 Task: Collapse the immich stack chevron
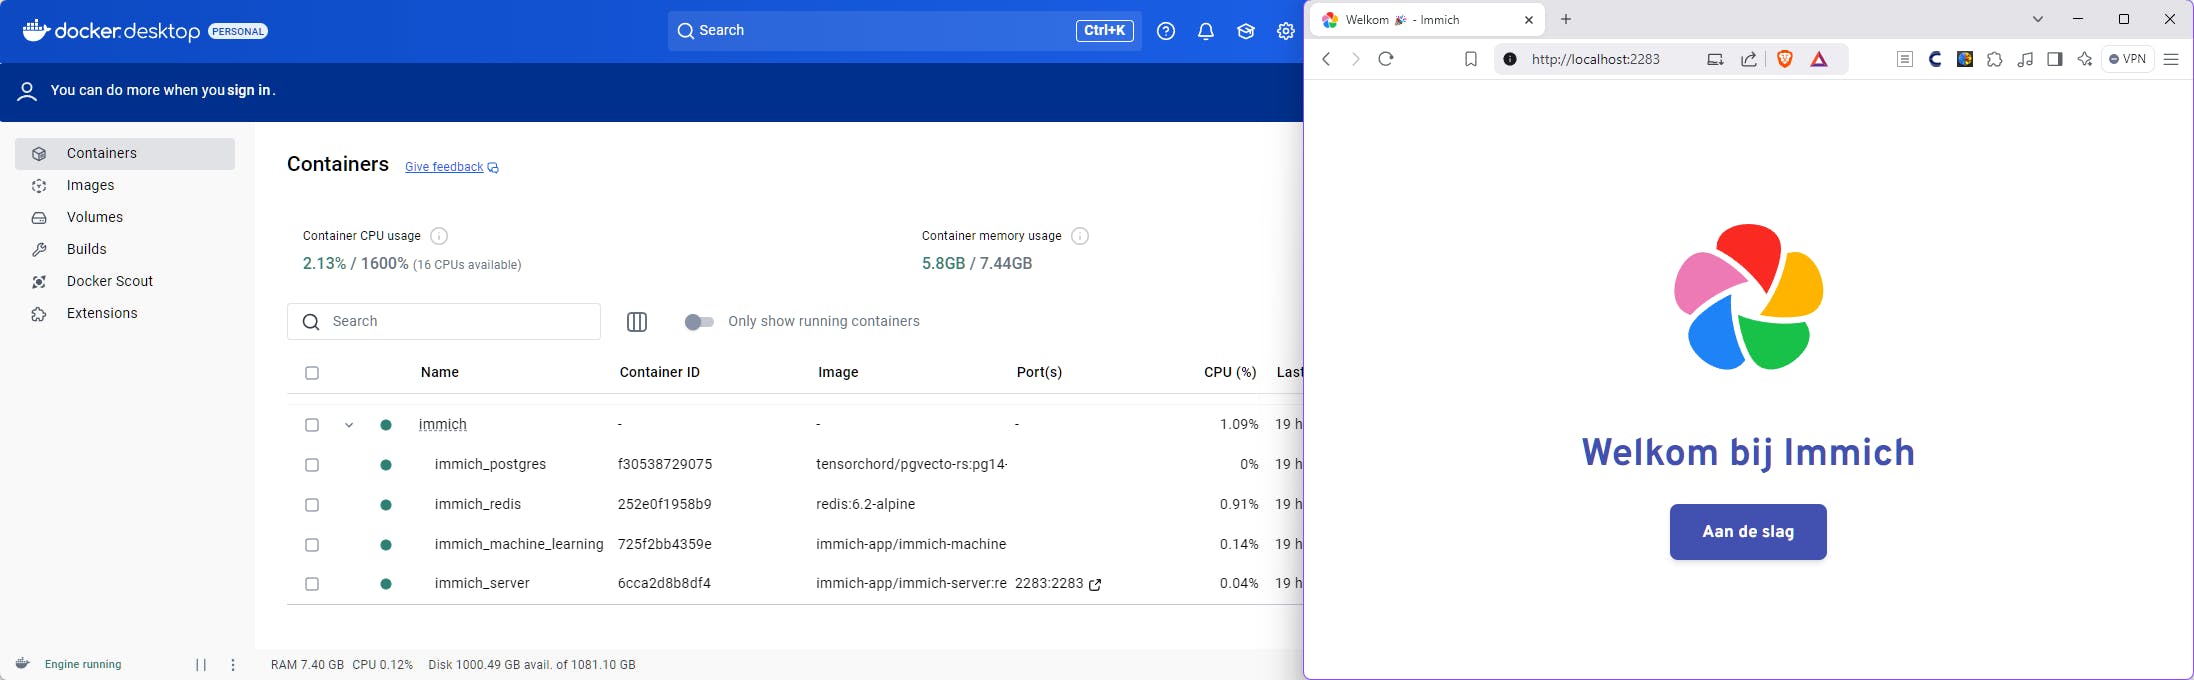tap(349, 425)
